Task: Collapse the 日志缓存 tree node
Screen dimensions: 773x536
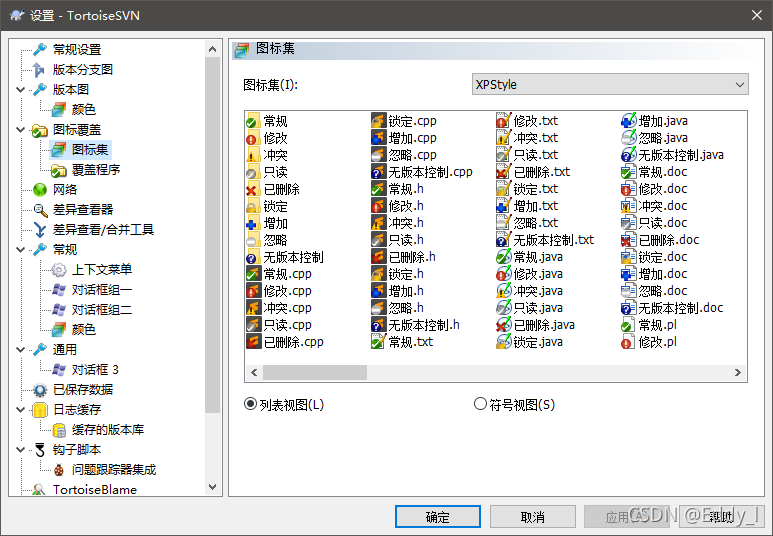Action: click(x=21, y=410)
